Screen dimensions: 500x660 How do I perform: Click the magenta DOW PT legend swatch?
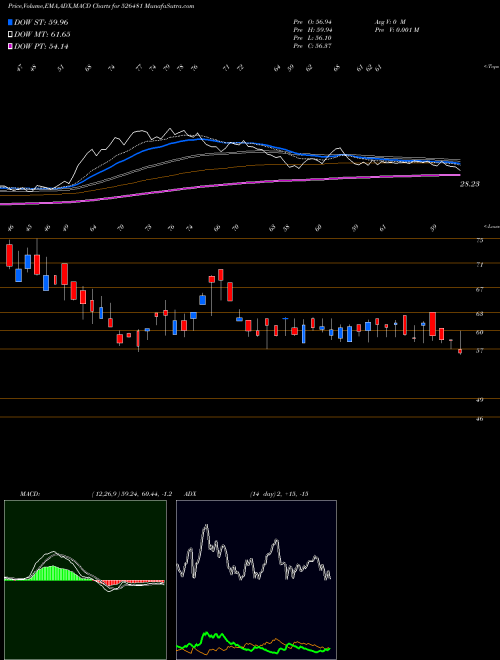pos(11,47)
